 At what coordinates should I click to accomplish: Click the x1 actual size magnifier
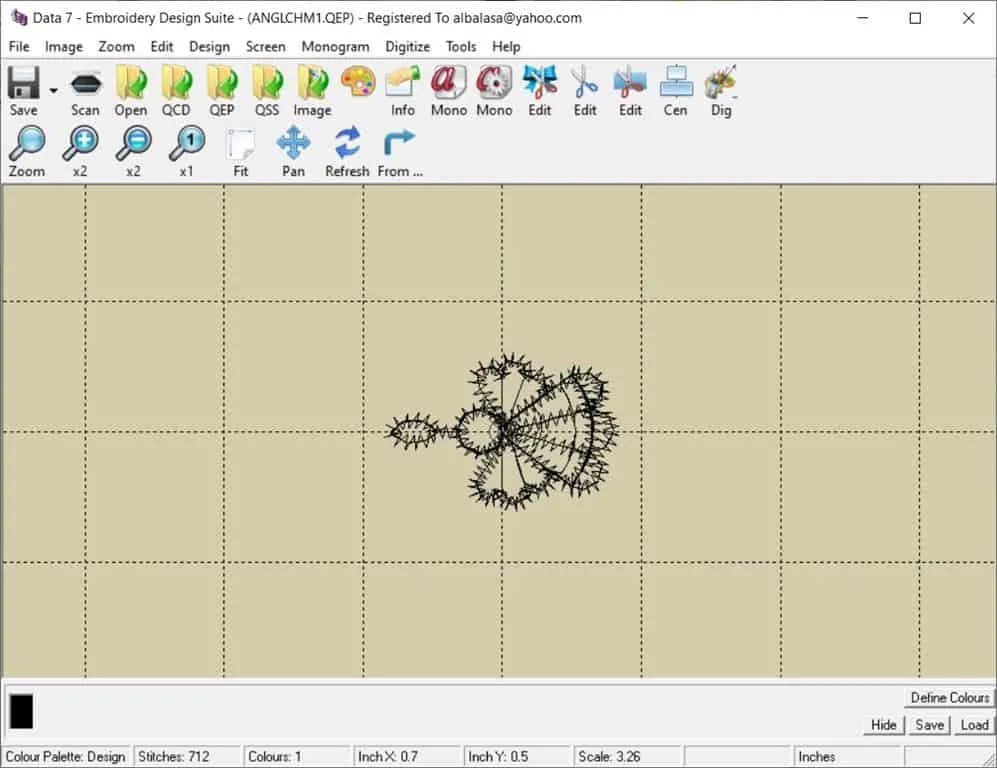187,143
